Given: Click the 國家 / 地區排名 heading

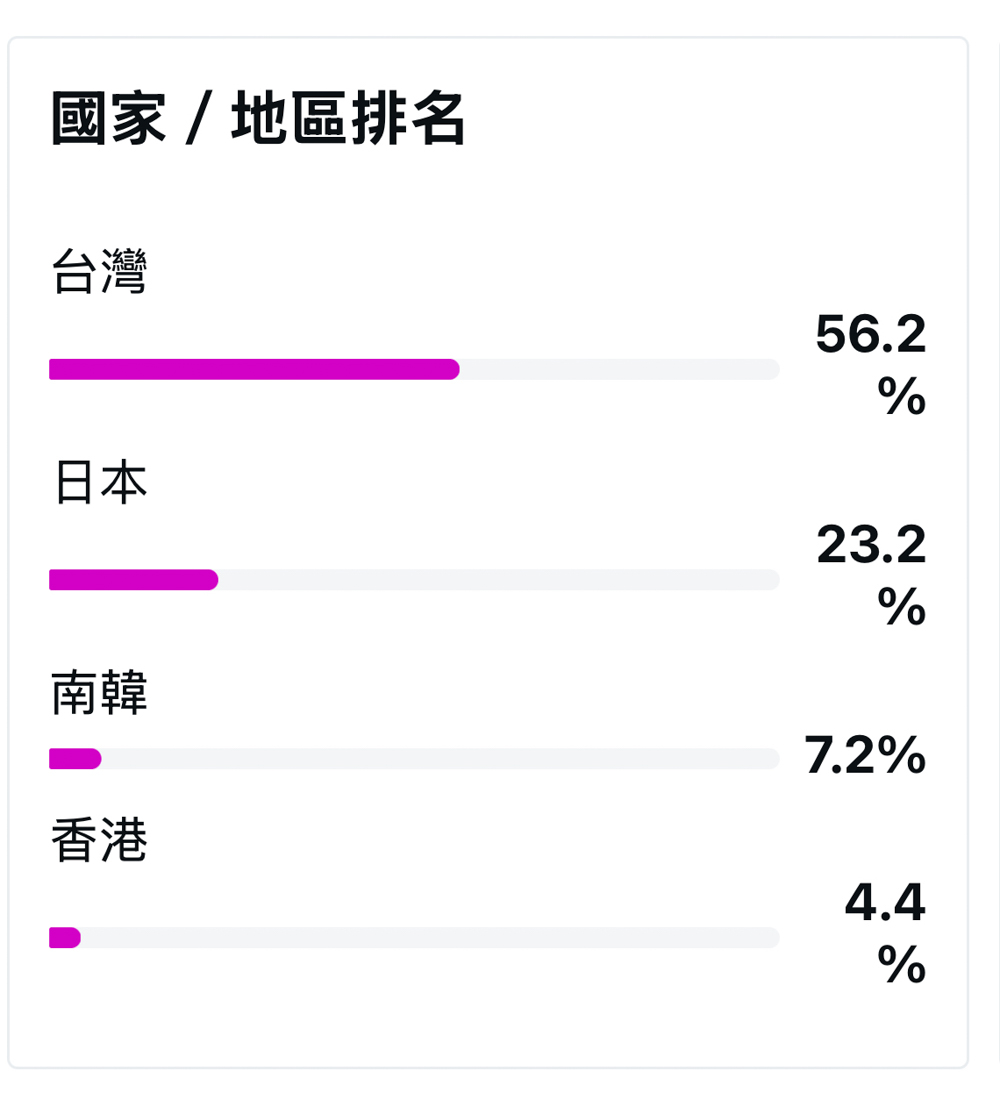Looking at the screenshot, I should [x=258, y=119].
